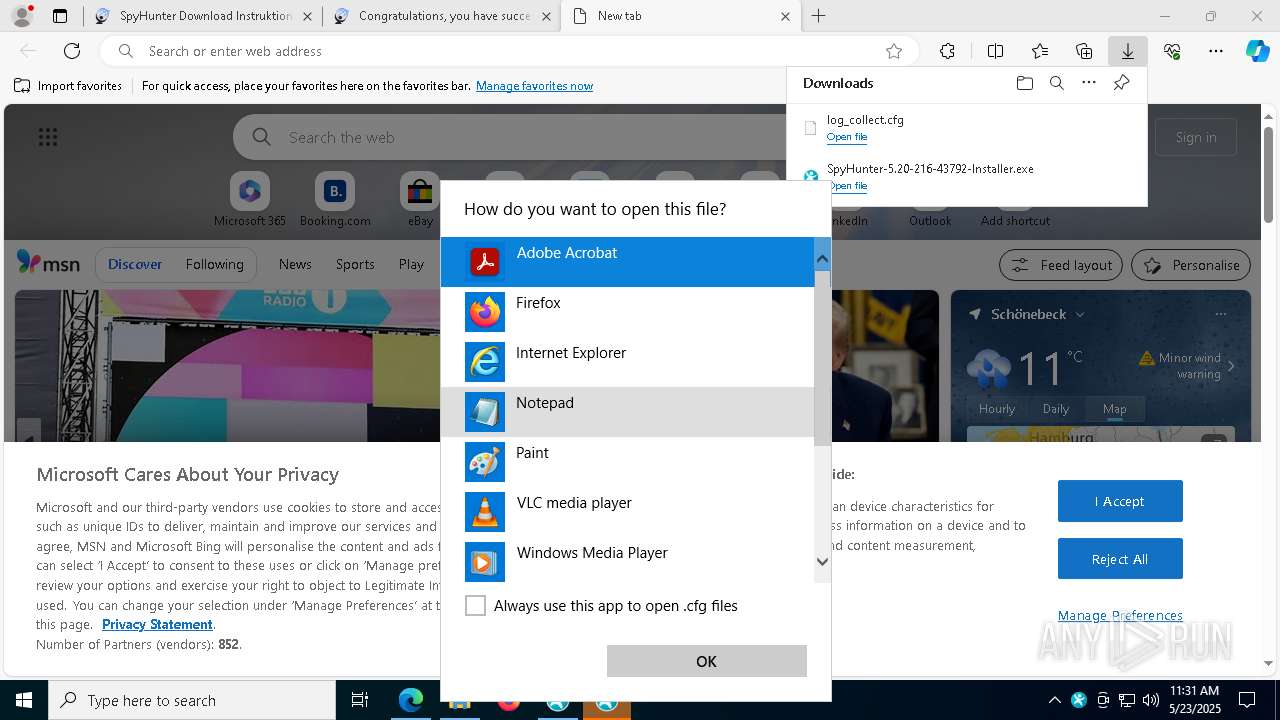The height and width of the screenshot is (720, 1280).
Task: Add page to favorites star in address bar
Action: coord(894,51)
